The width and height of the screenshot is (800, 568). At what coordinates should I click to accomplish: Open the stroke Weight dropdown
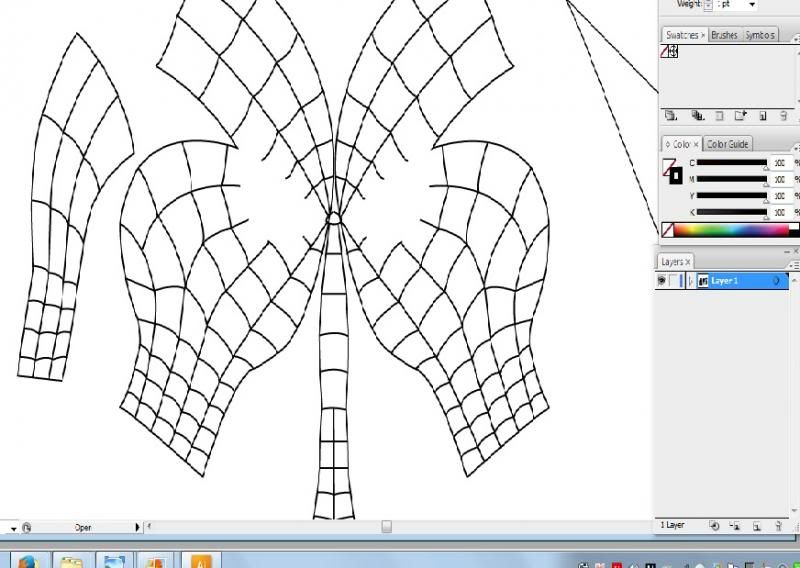pyautogui.click(x=752, y=5)
